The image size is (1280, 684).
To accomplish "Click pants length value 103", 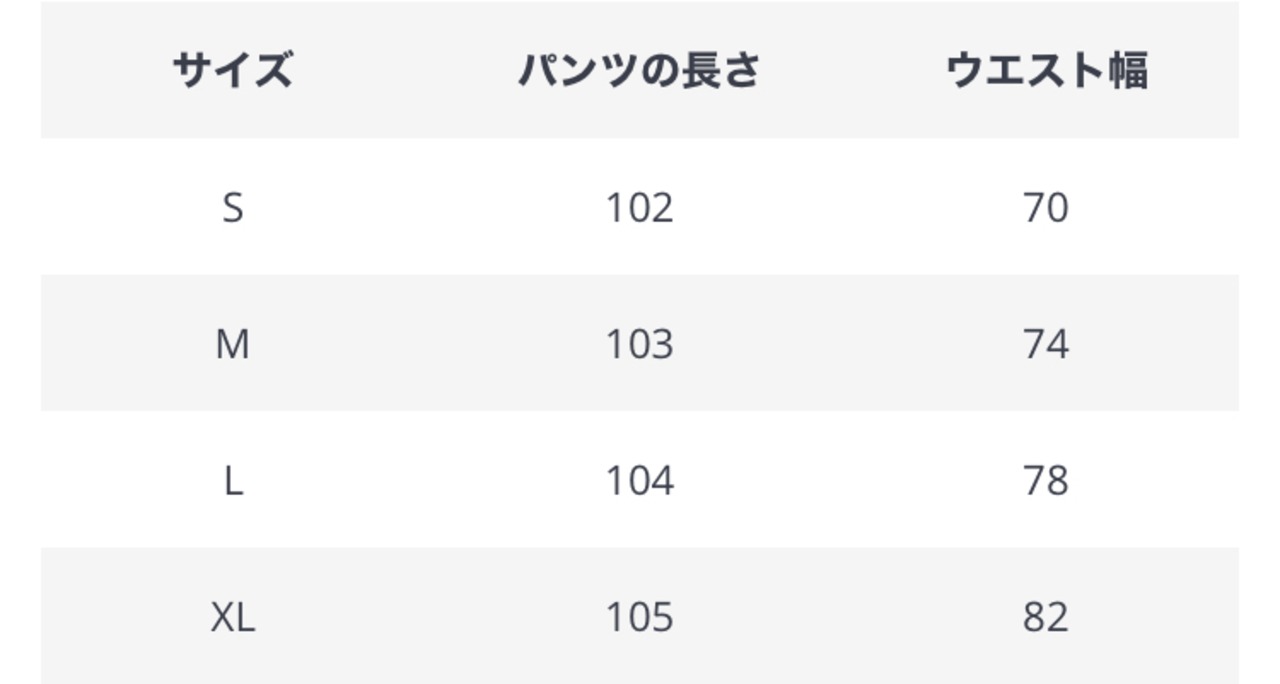I will [x=639, y=345].
